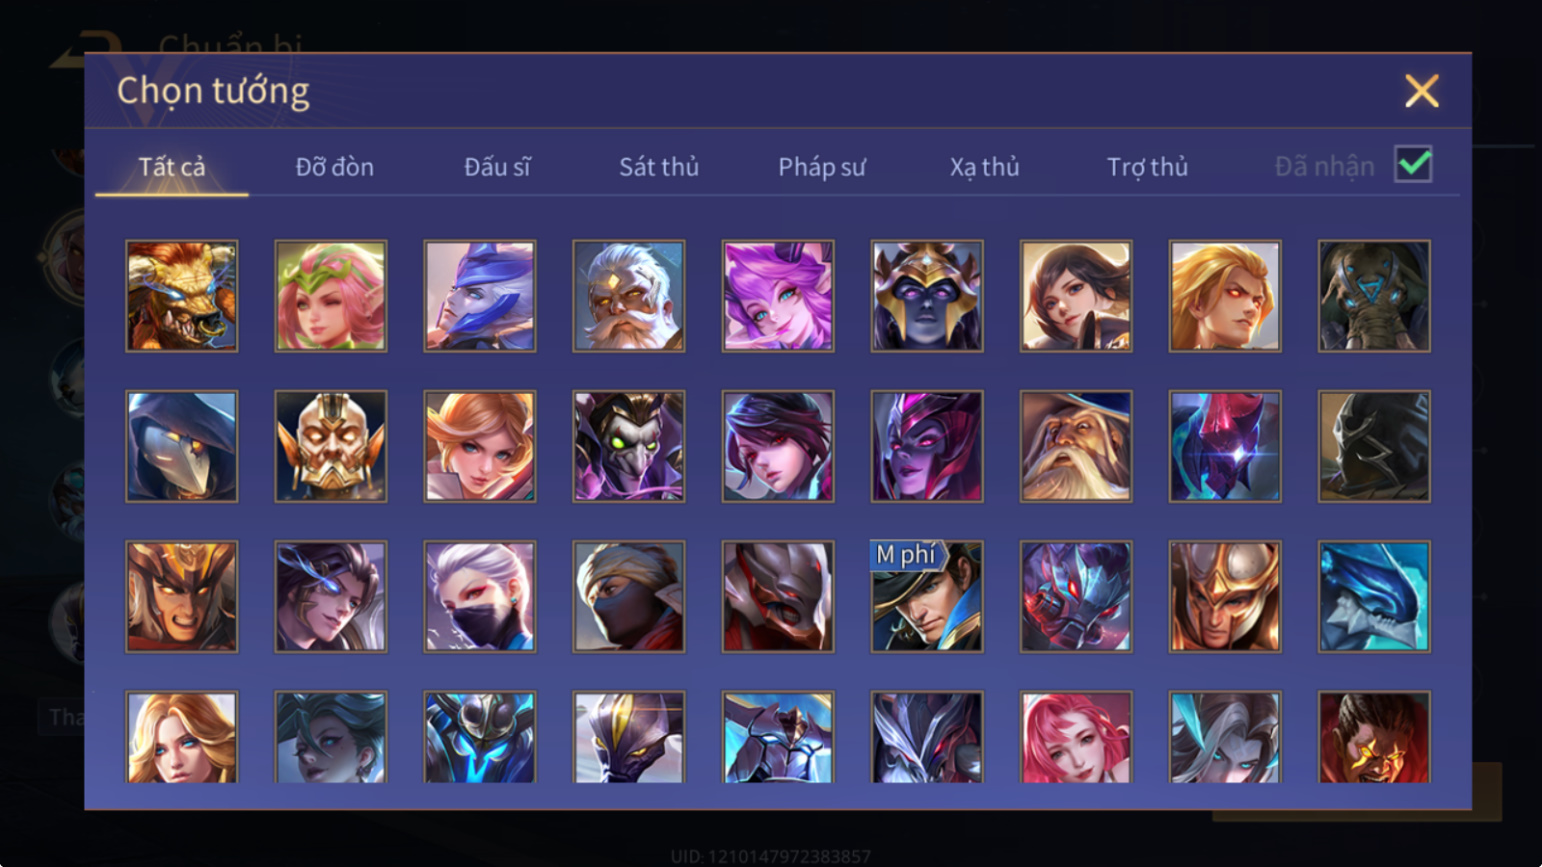
Task: Pick the hero tagged 'M phí'
Action: tap(927, 597)
